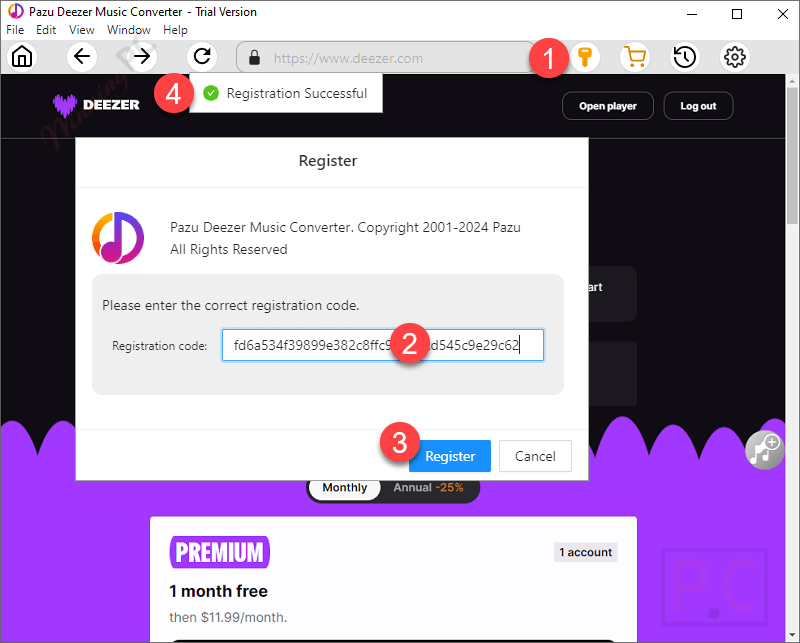Click the blue Register button

(450, 456)
